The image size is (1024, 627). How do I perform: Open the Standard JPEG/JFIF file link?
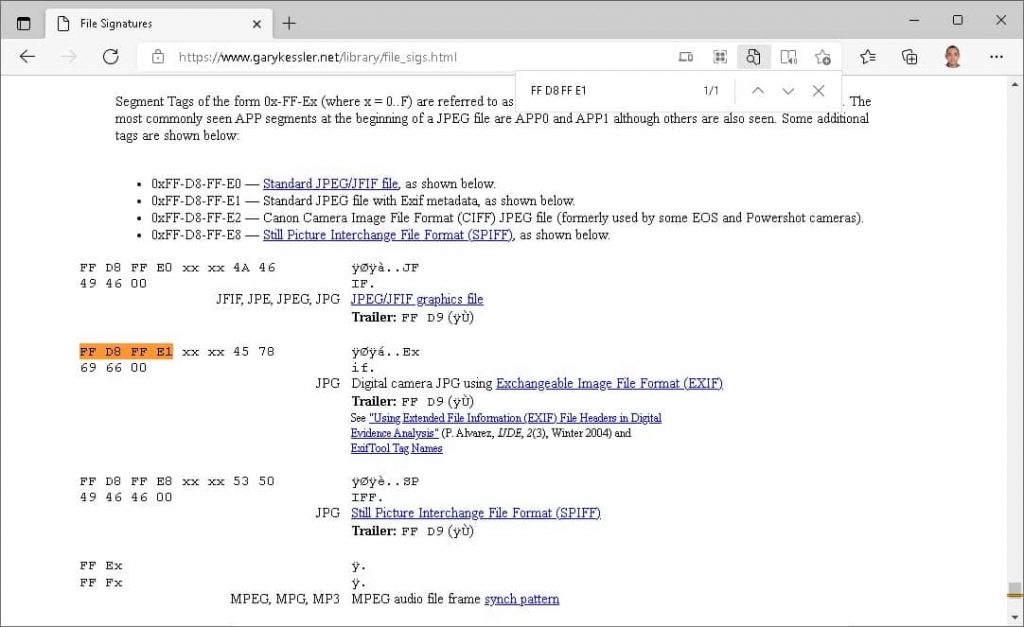tap(330, 184)
